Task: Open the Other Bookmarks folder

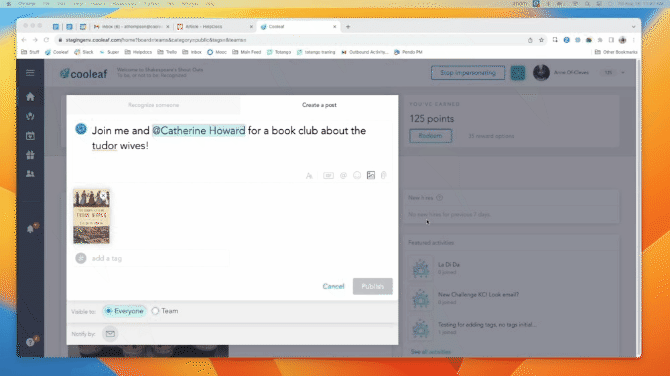Action: [x=616, y=52]
